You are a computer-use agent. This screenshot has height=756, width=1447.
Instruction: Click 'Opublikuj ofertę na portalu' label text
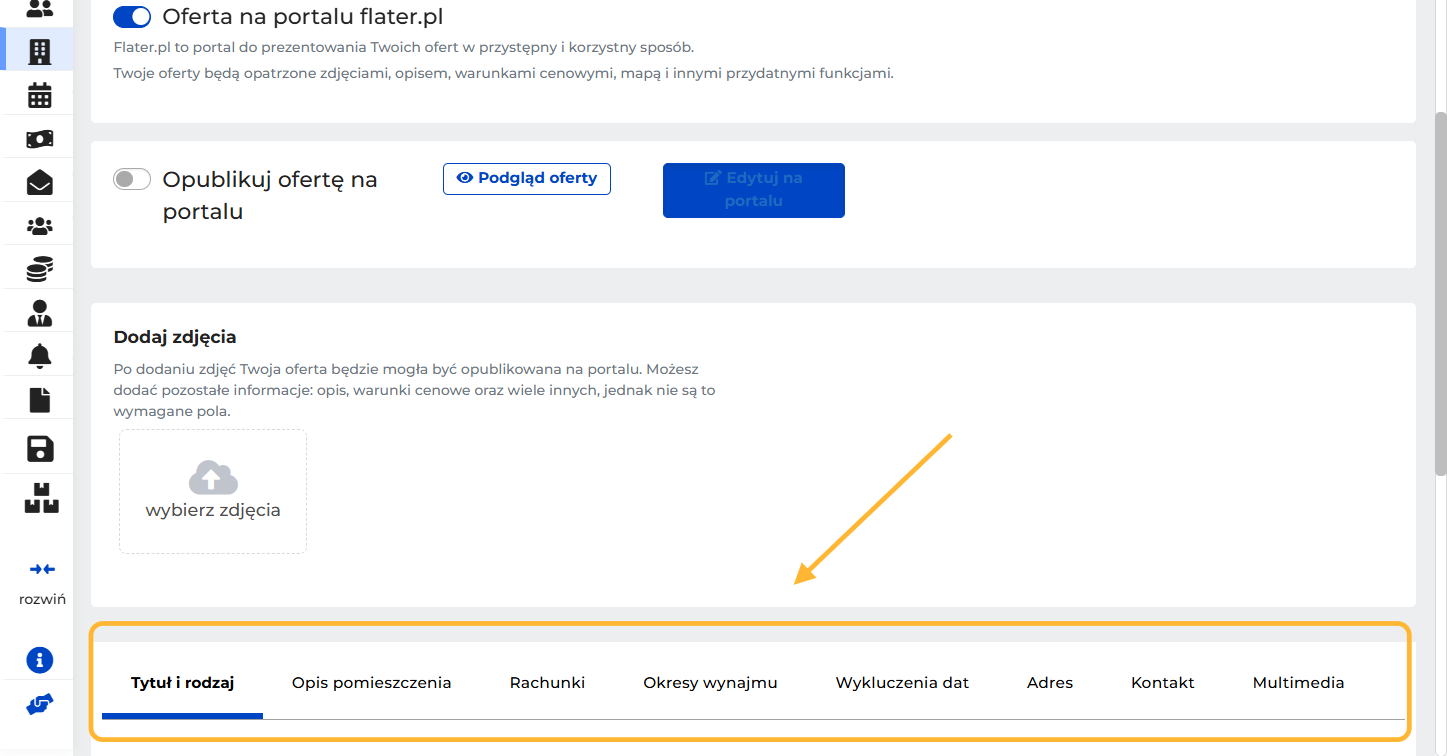coord(270,196)
